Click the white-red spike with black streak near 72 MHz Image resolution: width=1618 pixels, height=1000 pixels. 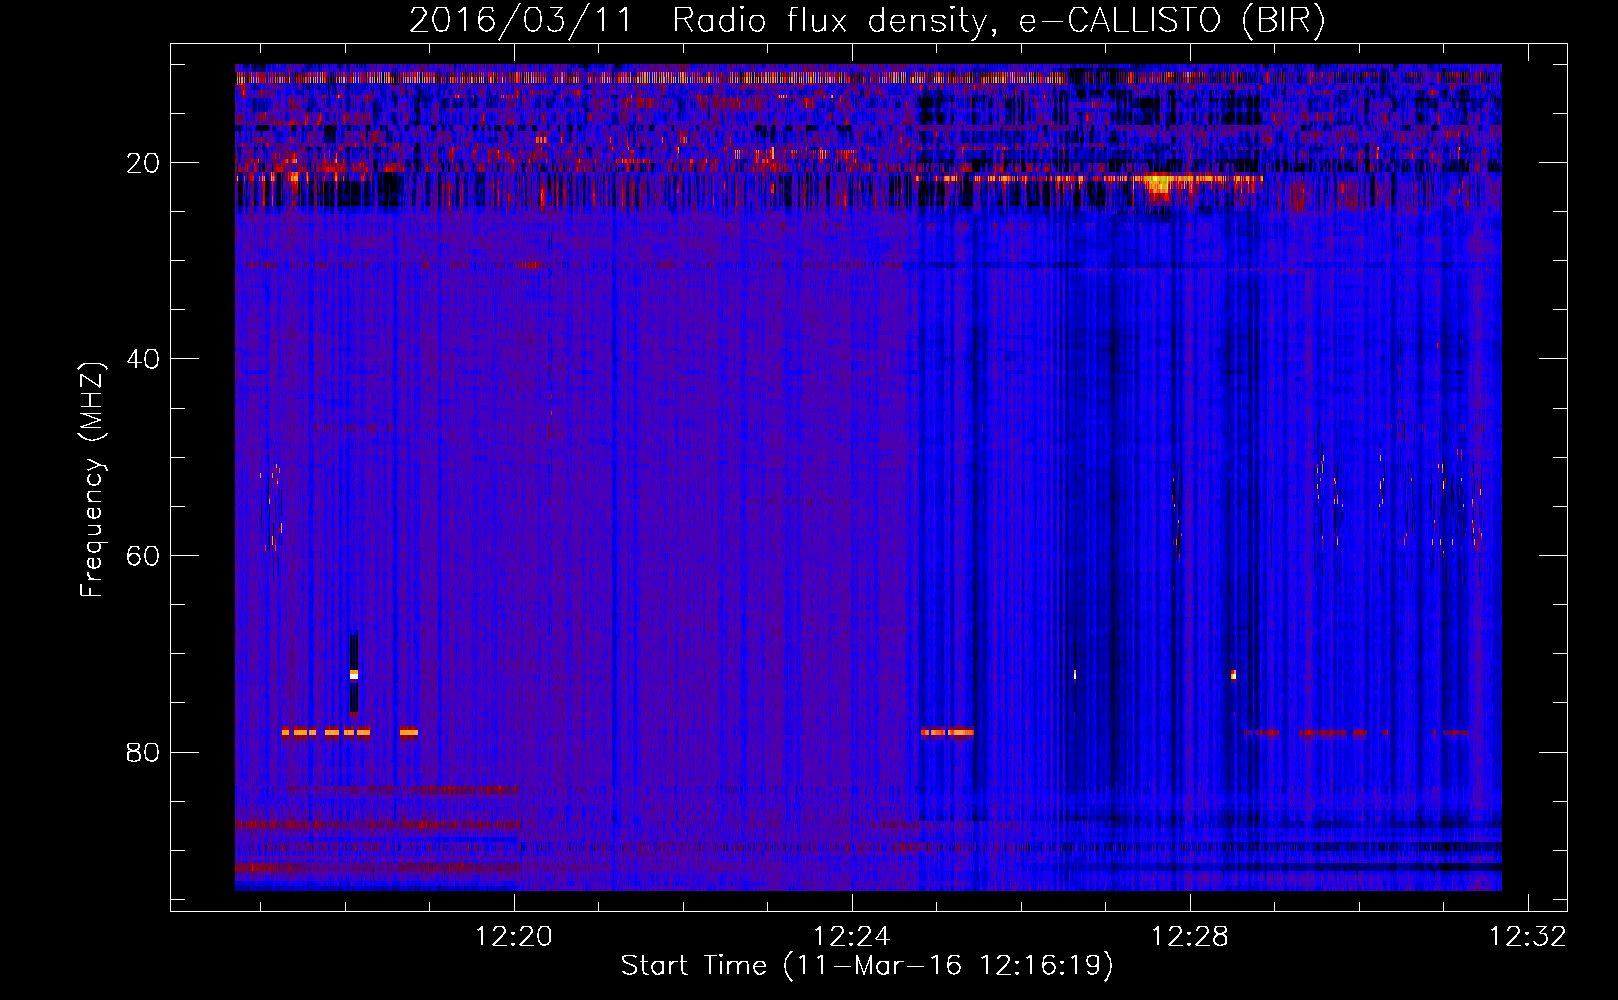(x=354, y=674)
